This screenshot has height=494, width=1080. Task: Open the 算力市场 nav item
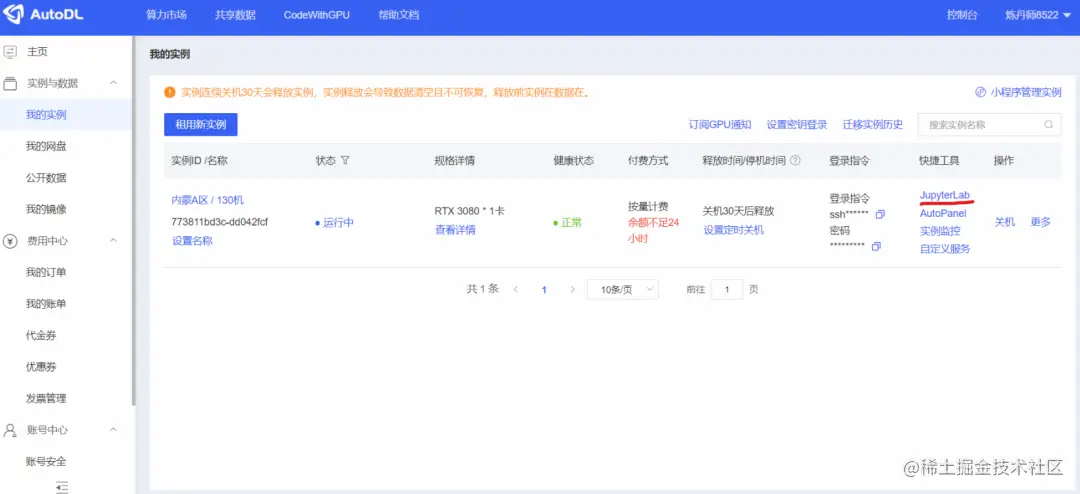[x=166, y=15]
